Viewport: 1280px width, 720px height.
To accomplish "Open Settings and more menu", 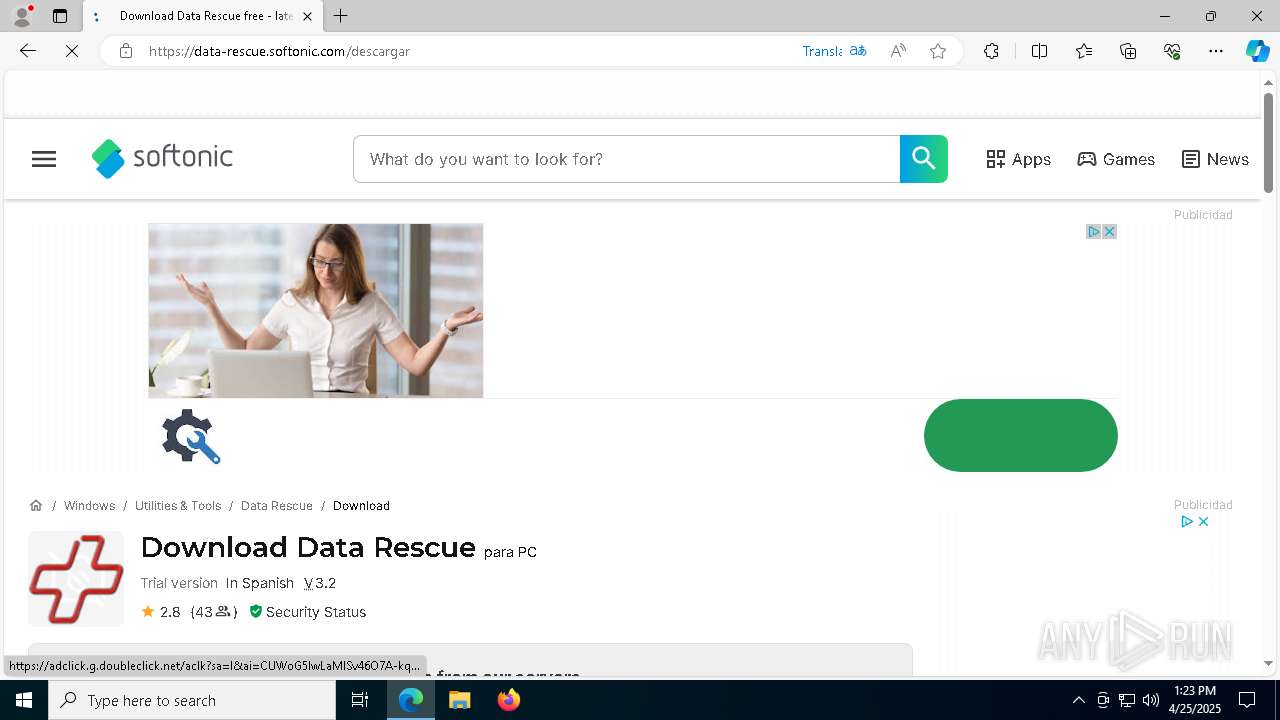I will (x=1216, y=51).
